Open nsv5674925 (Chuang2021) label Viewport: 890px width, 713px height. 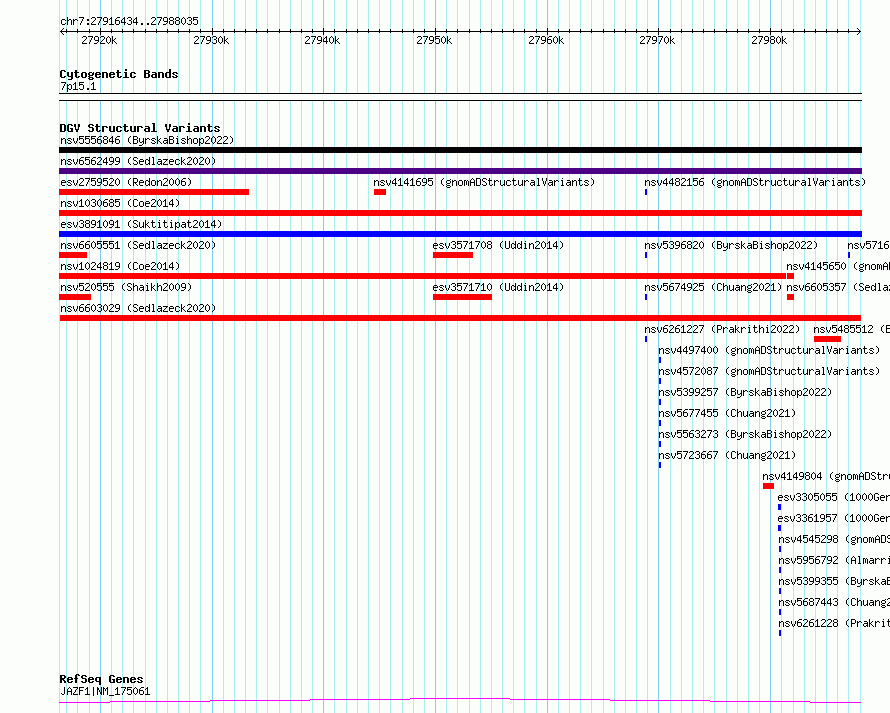[x=713, y=287]
